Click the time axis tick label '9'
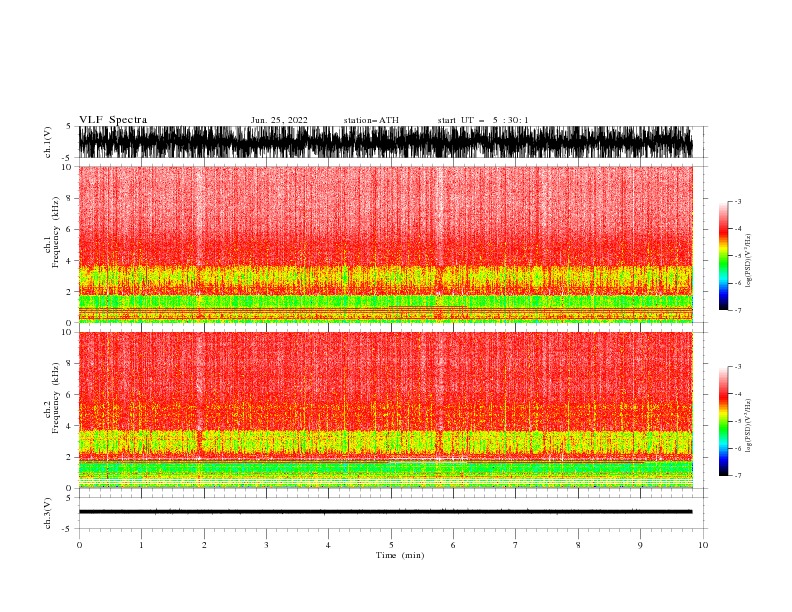The image size is (792, 612). (640, 545)
